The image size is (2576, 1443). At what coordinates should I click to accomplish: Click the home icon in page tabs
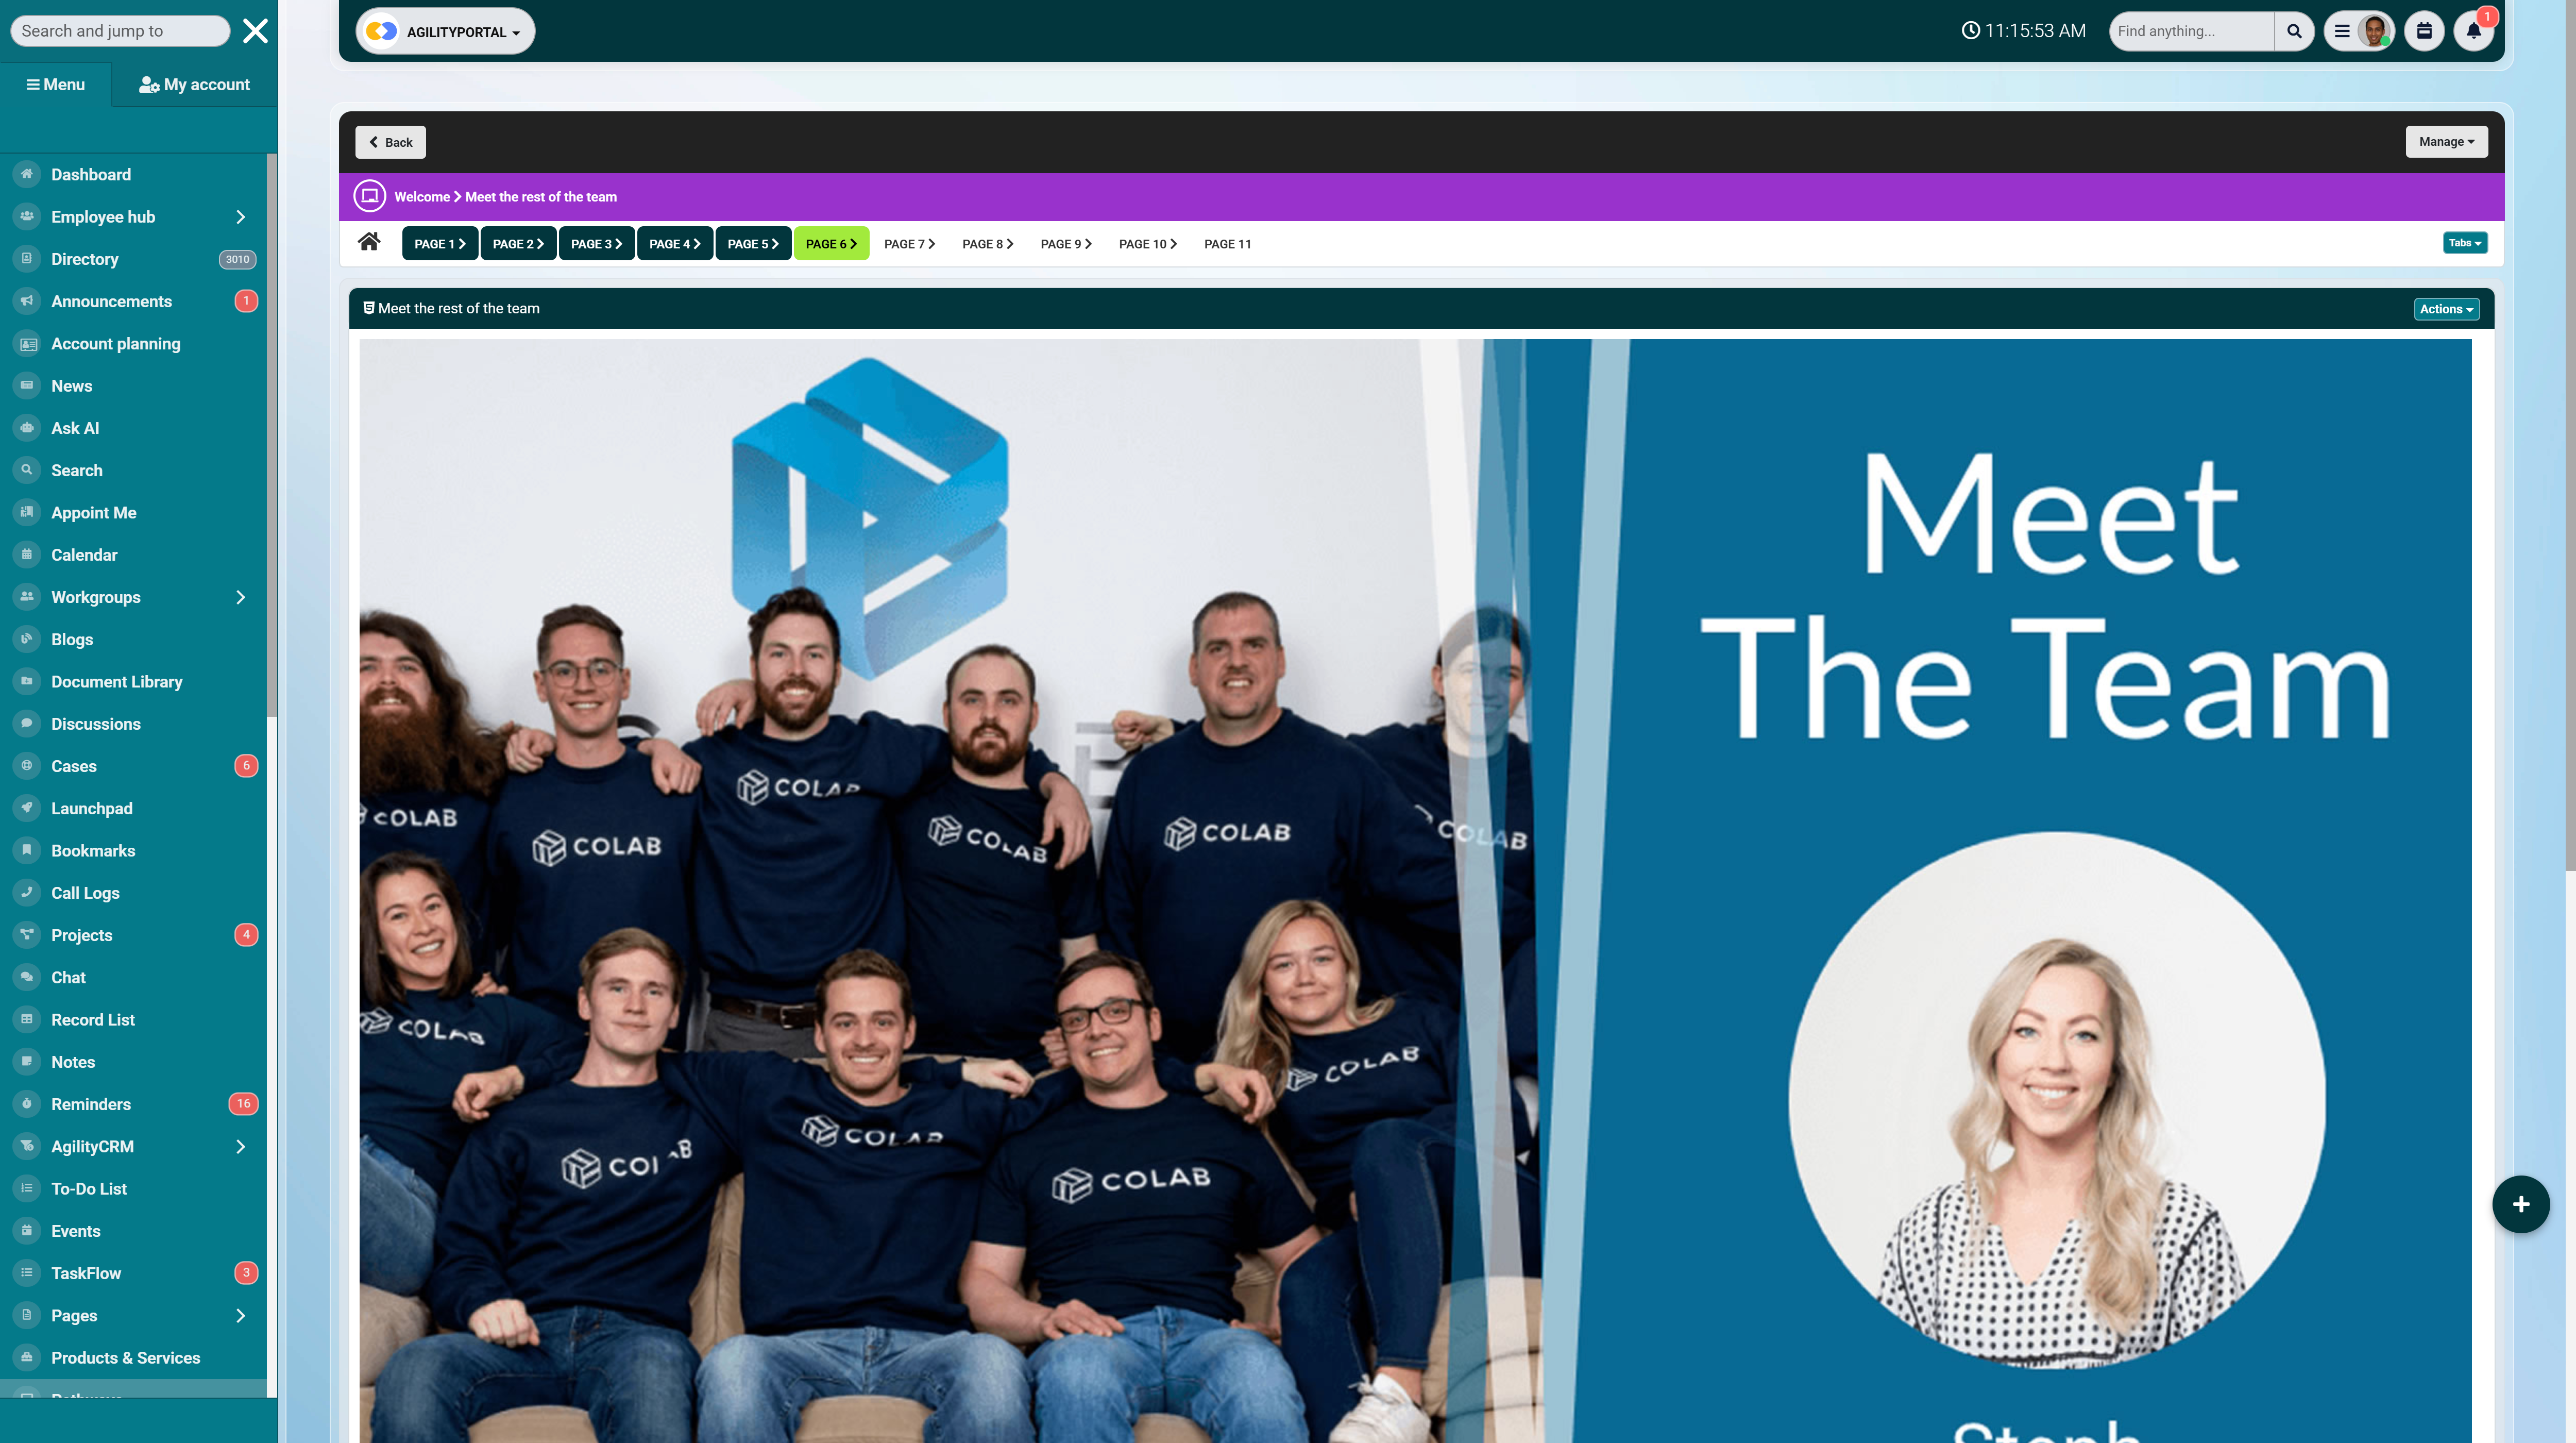[369, 242]
